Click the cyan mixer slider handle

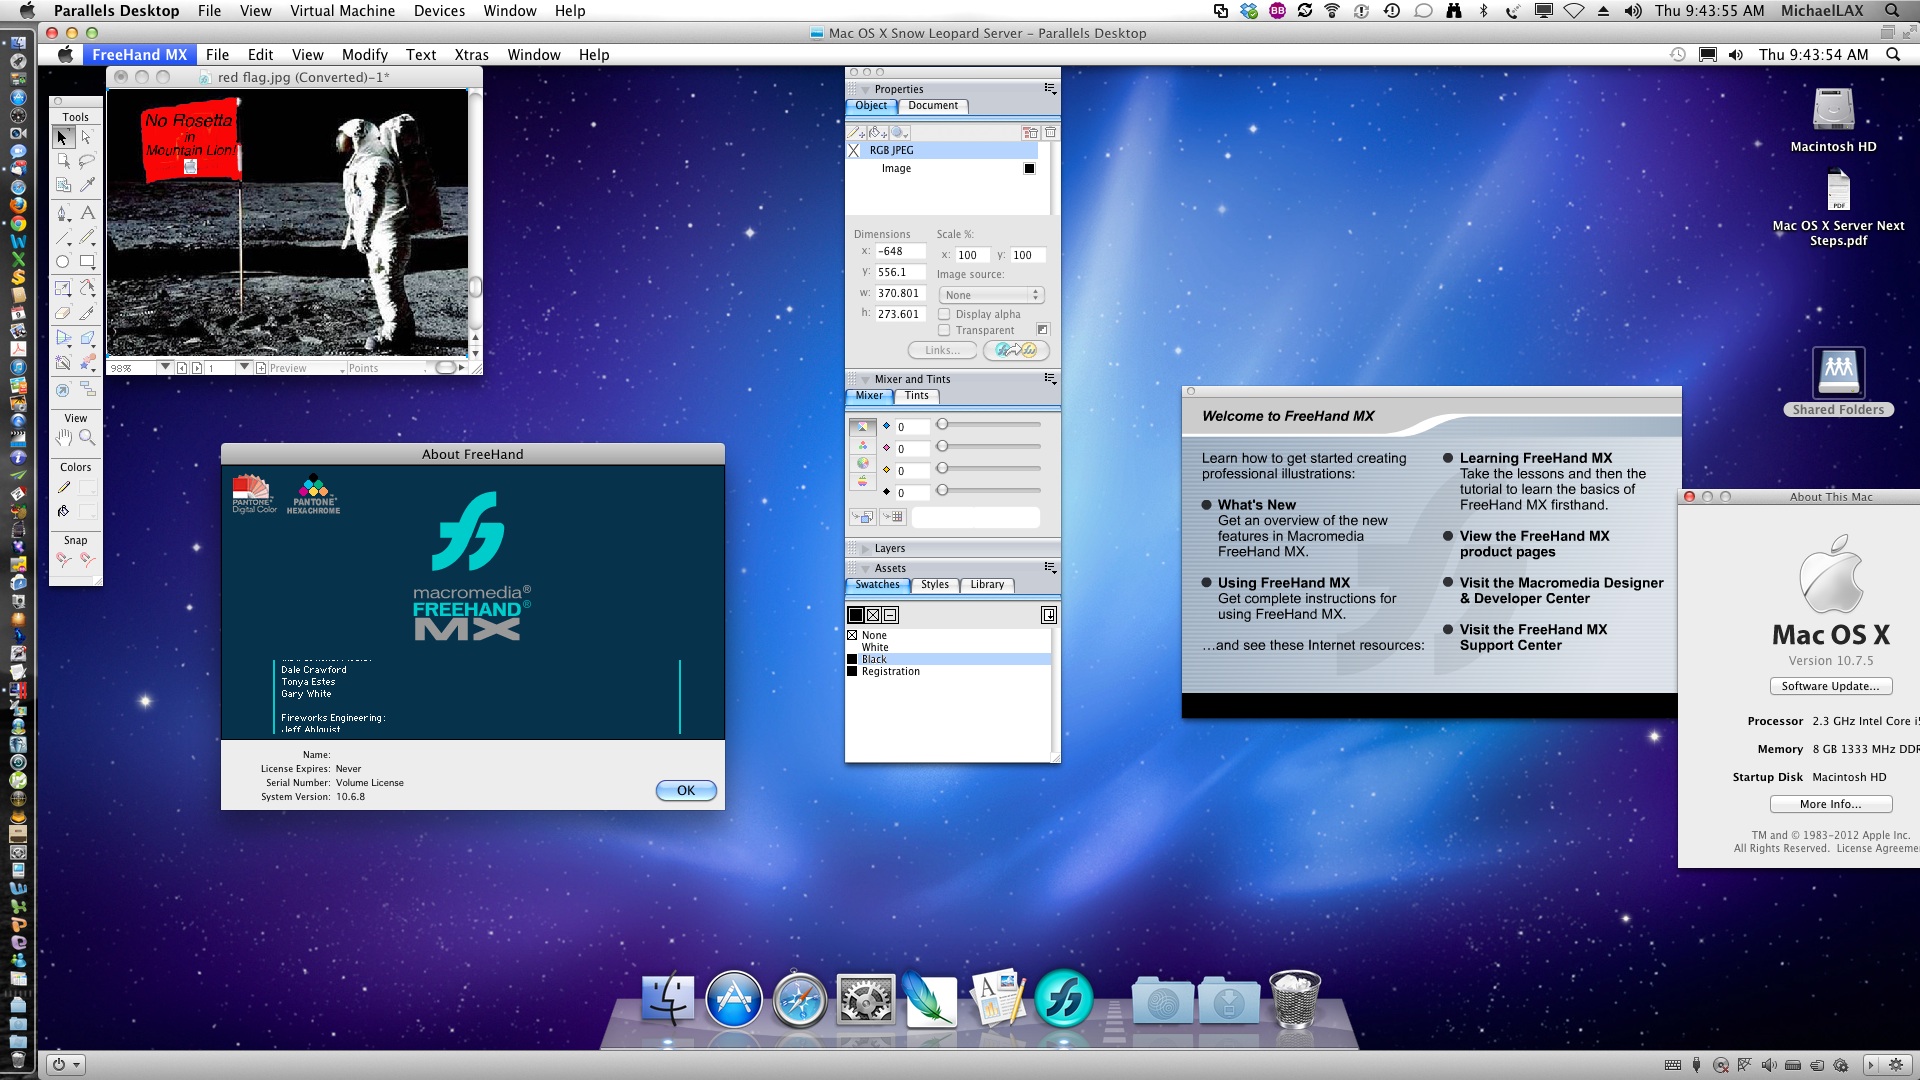coord(942,424)
